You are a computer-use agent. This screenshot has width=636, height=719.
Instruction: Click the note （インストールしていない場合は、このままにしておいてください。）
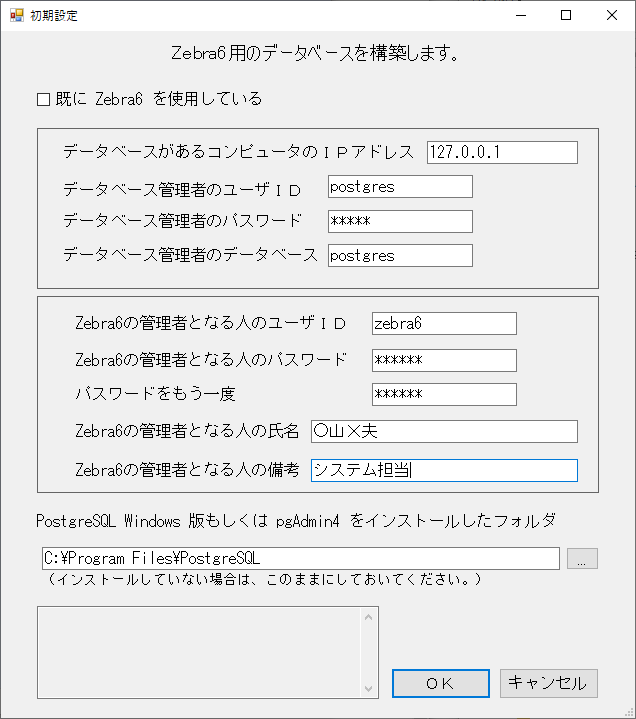(264, 580)
